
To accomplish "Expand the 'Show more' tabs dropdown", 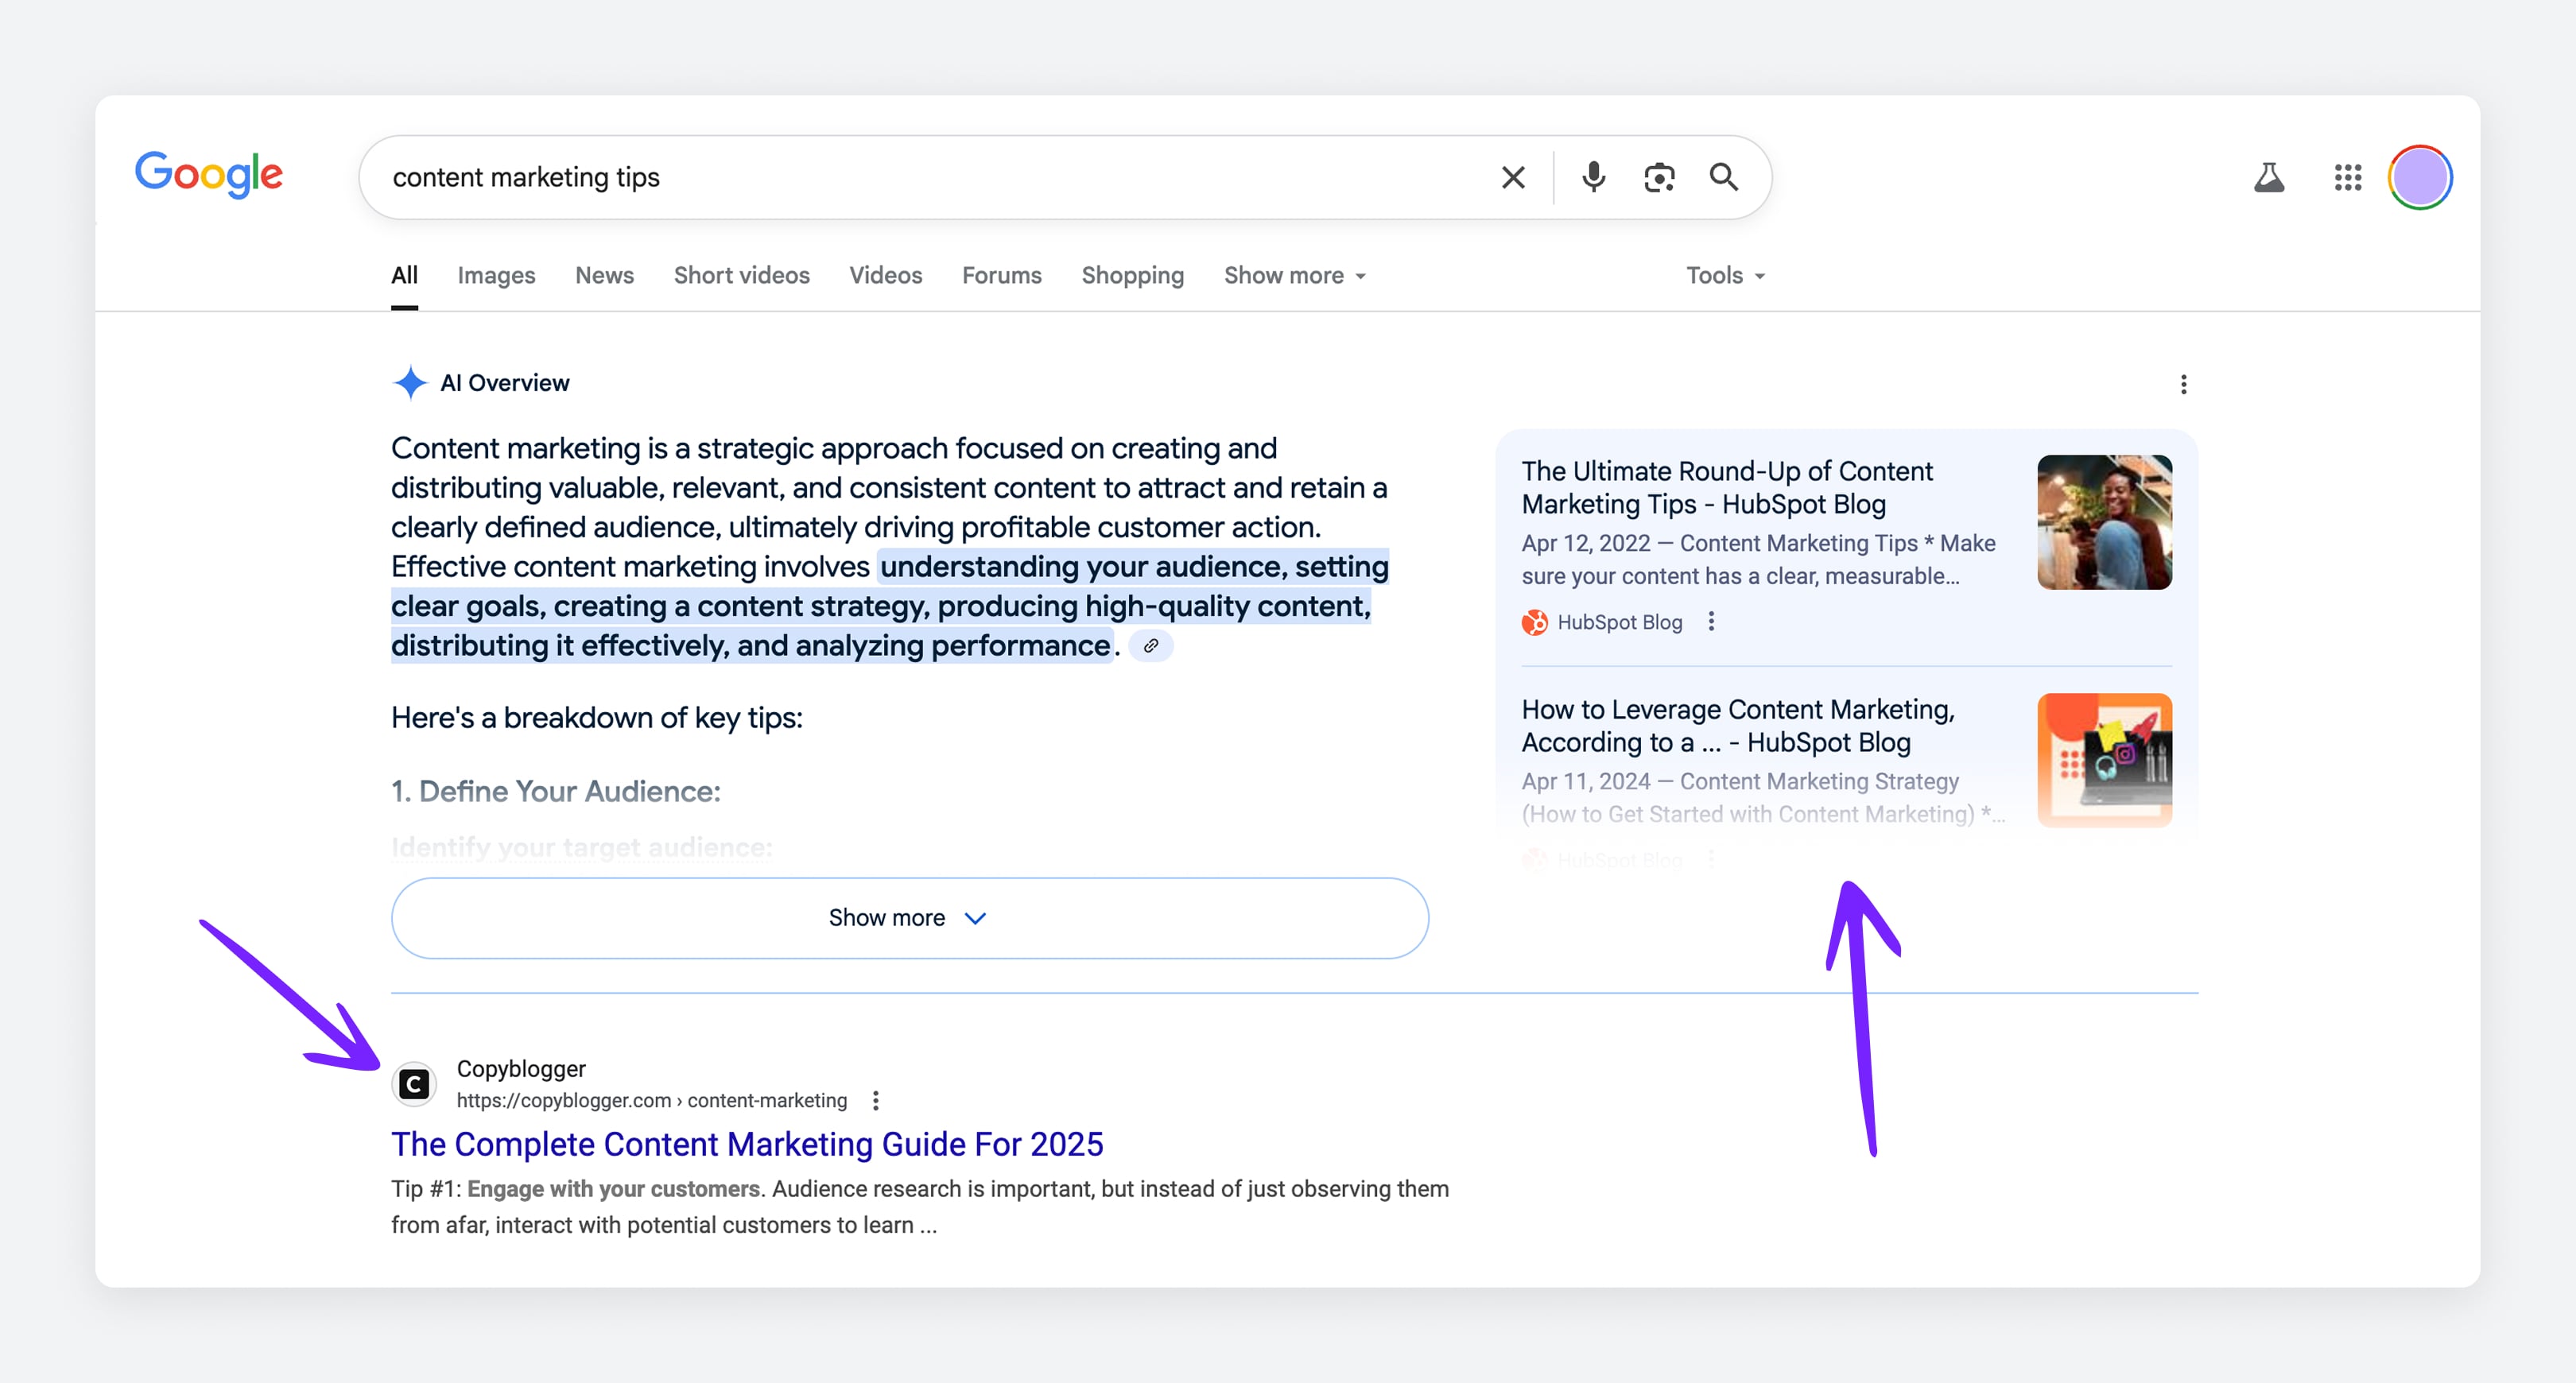I will [1294, 275].
